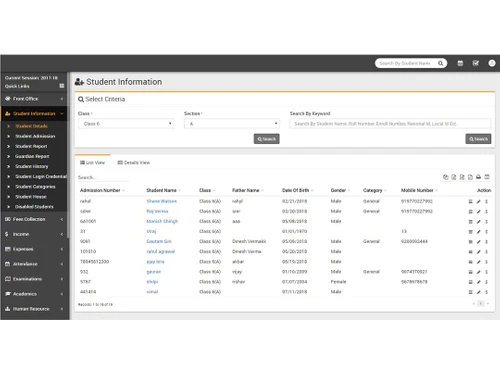Screen dimensions: 500x375
Task: Click the search magnifier in top bar
Action: tap(440, 63)
